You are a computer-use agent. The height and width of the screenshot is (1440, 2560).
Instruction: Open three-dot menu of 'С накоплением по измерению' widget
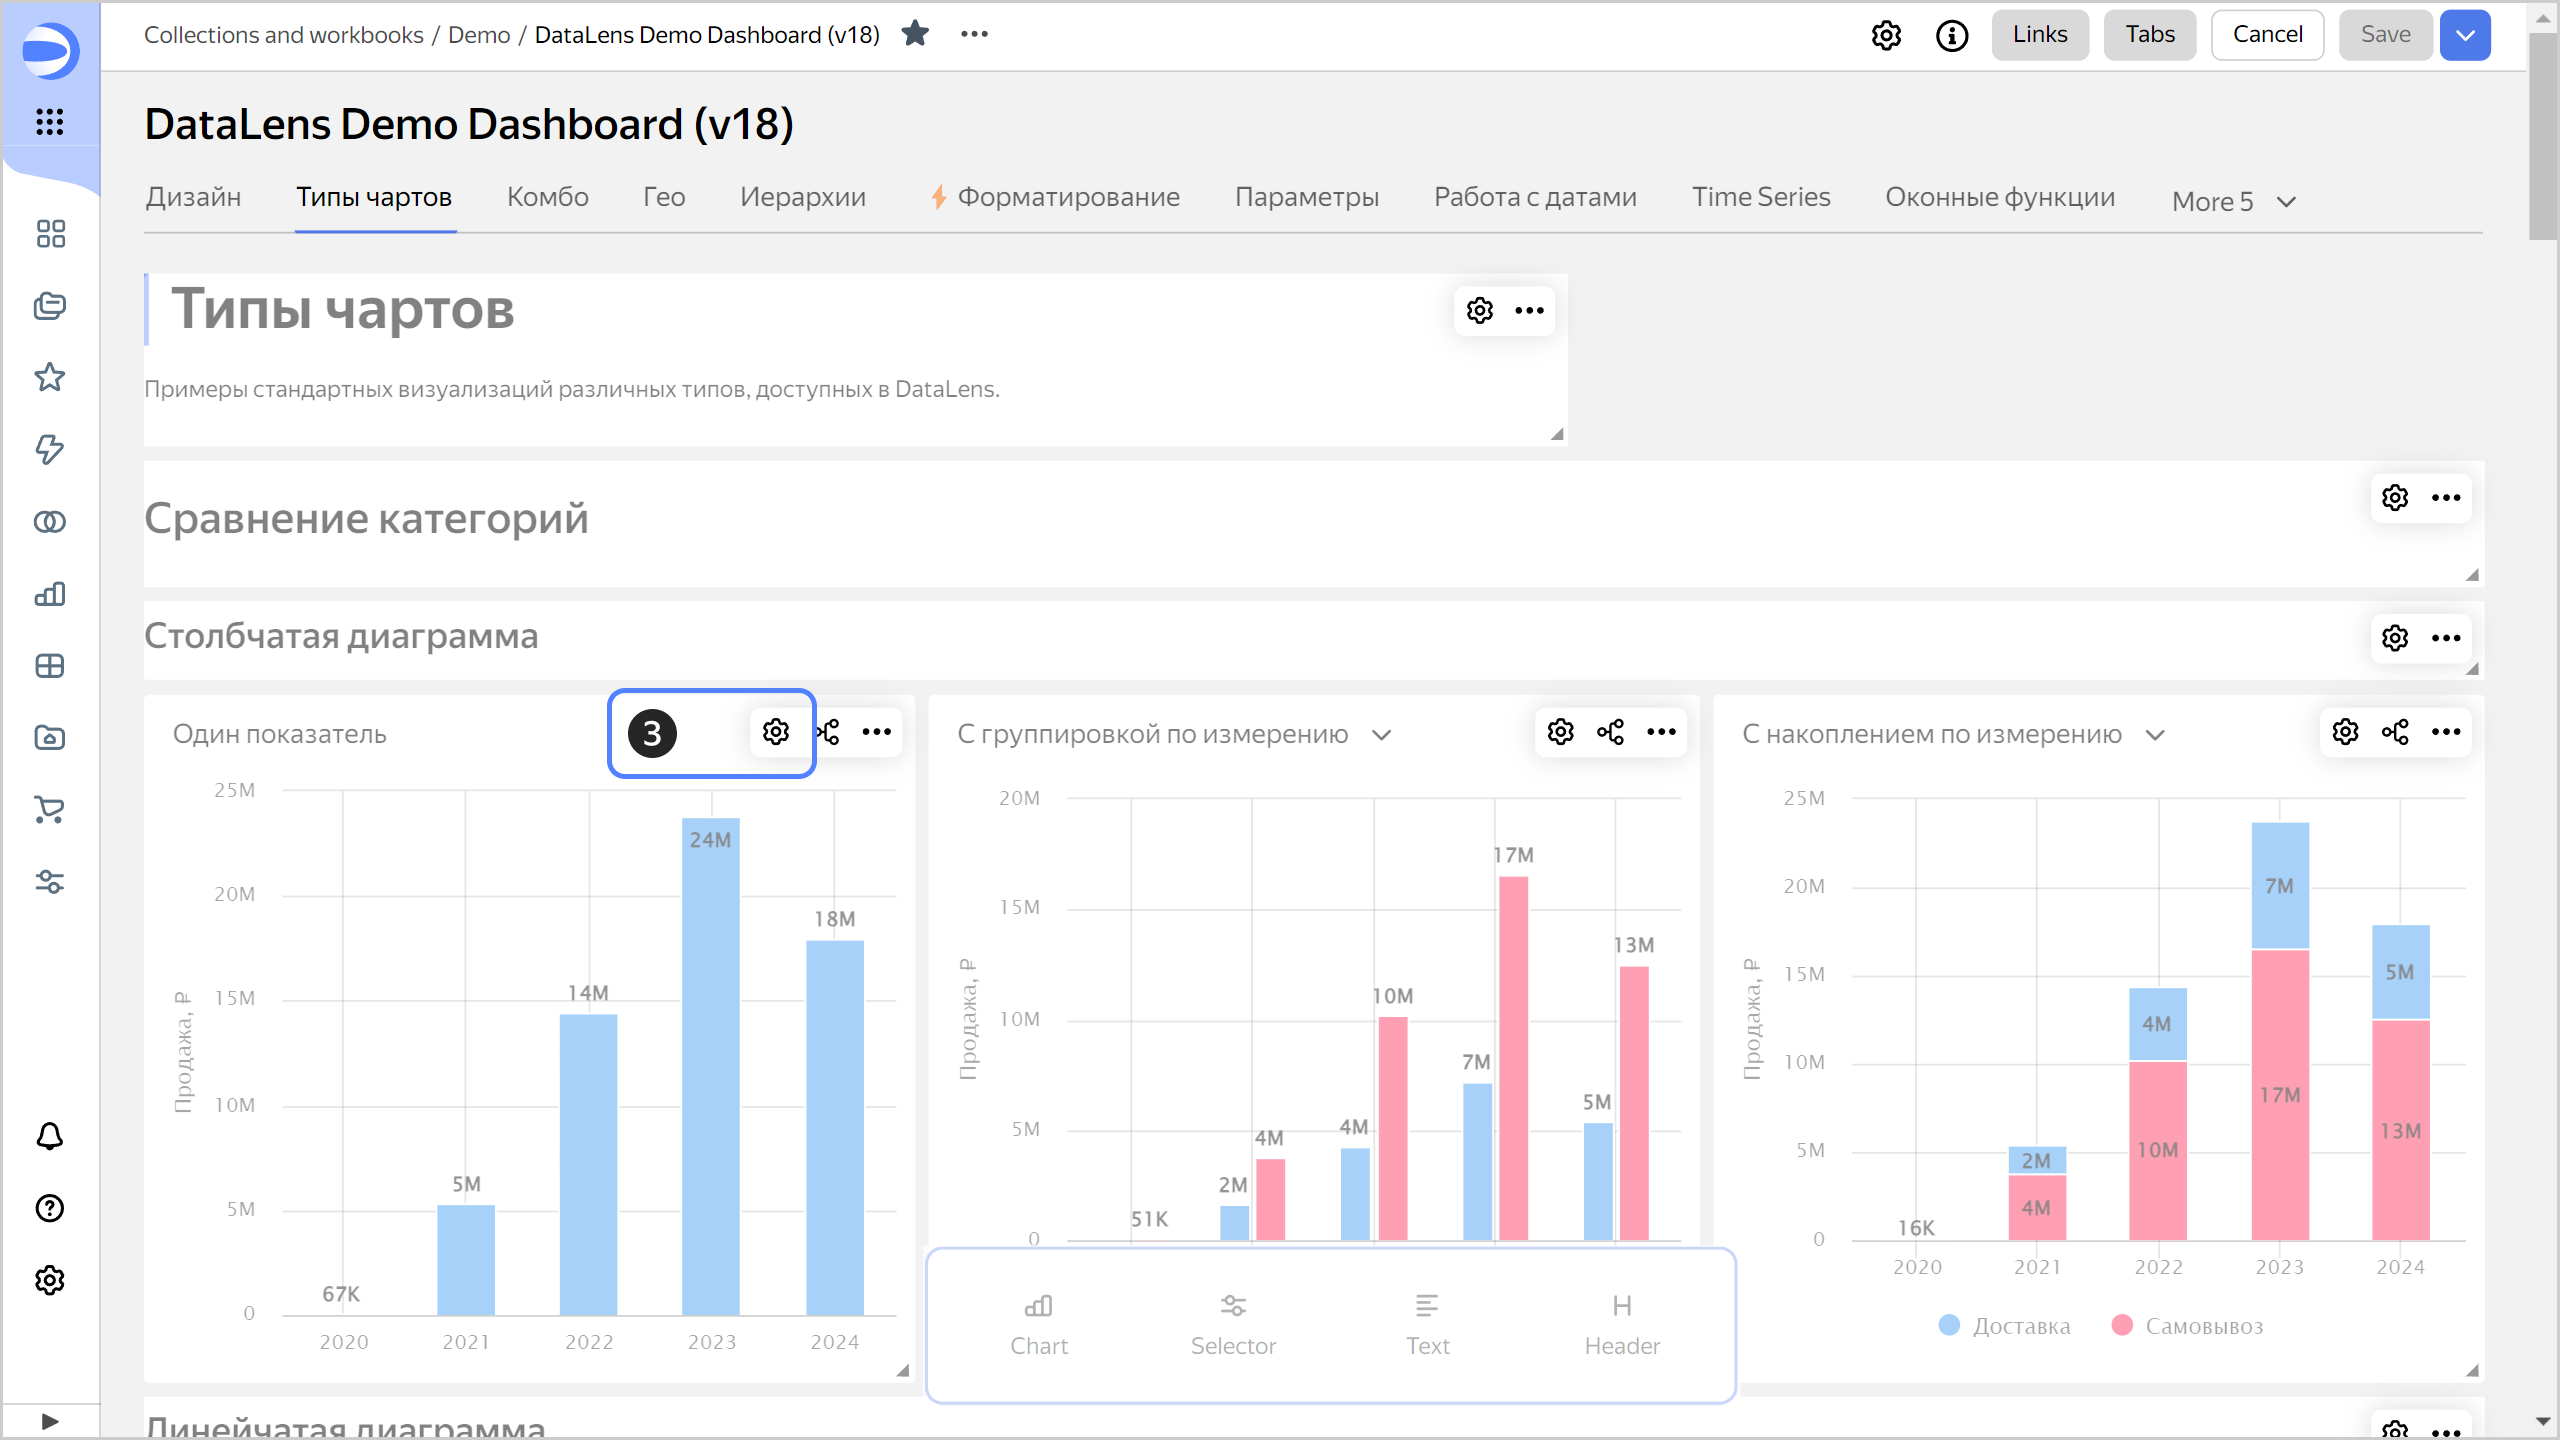2446,732
